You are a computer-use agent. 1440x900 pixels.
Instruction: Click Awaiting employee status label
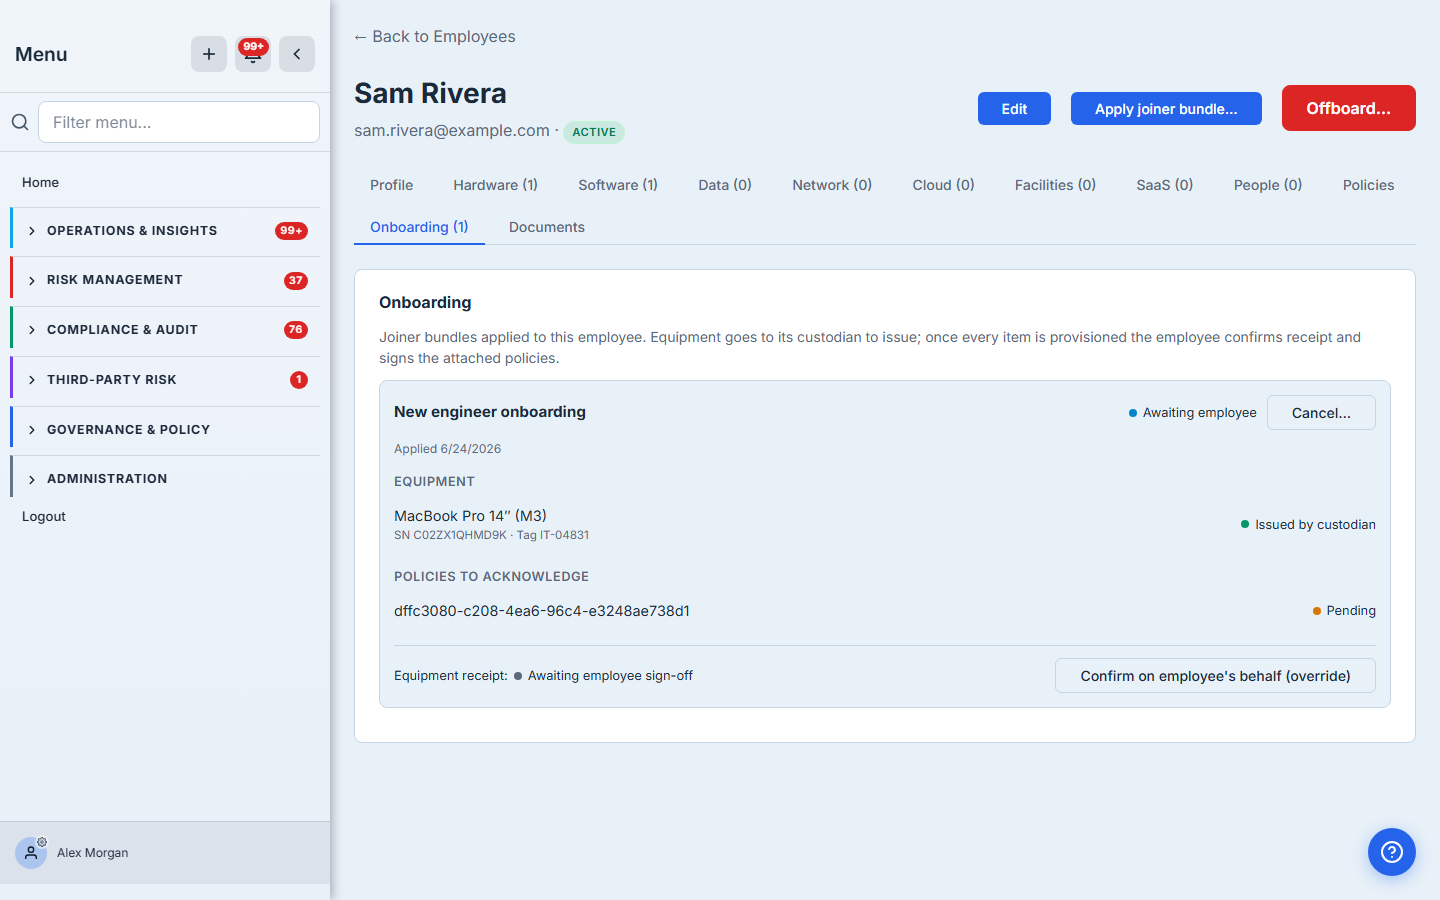1193,413
